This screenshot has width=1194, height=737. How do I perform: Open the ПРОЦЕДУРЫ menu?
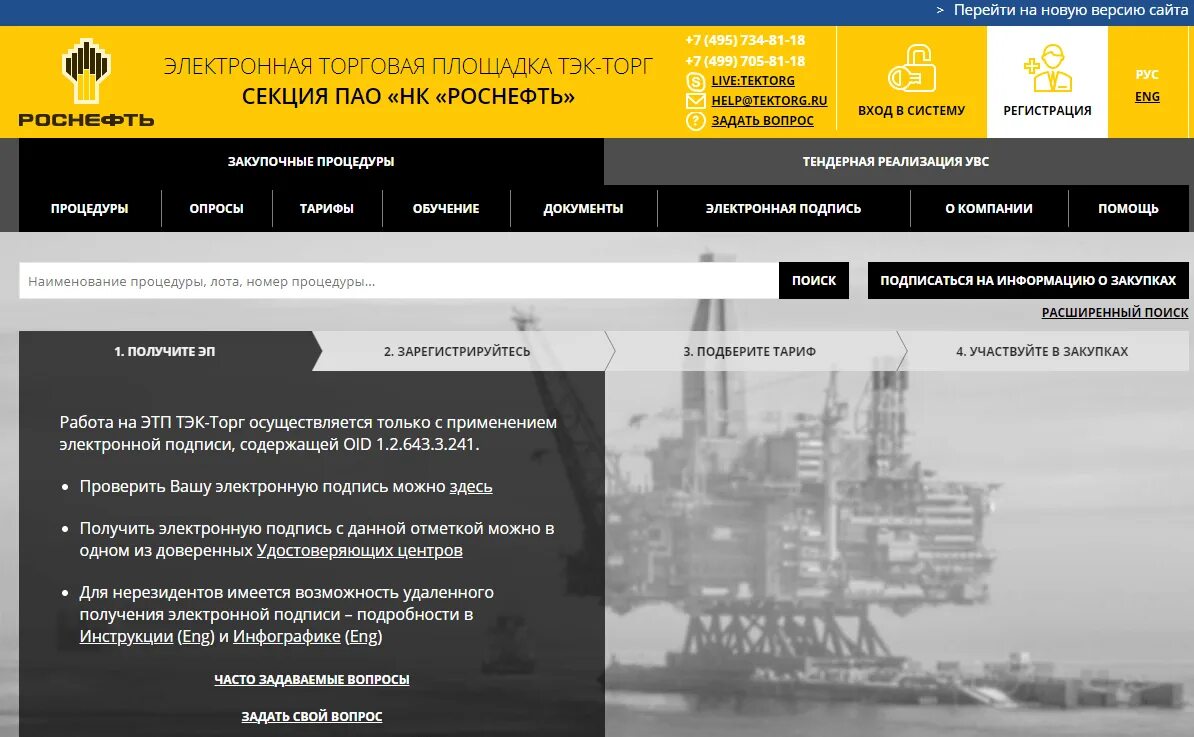tap(90, 209)
